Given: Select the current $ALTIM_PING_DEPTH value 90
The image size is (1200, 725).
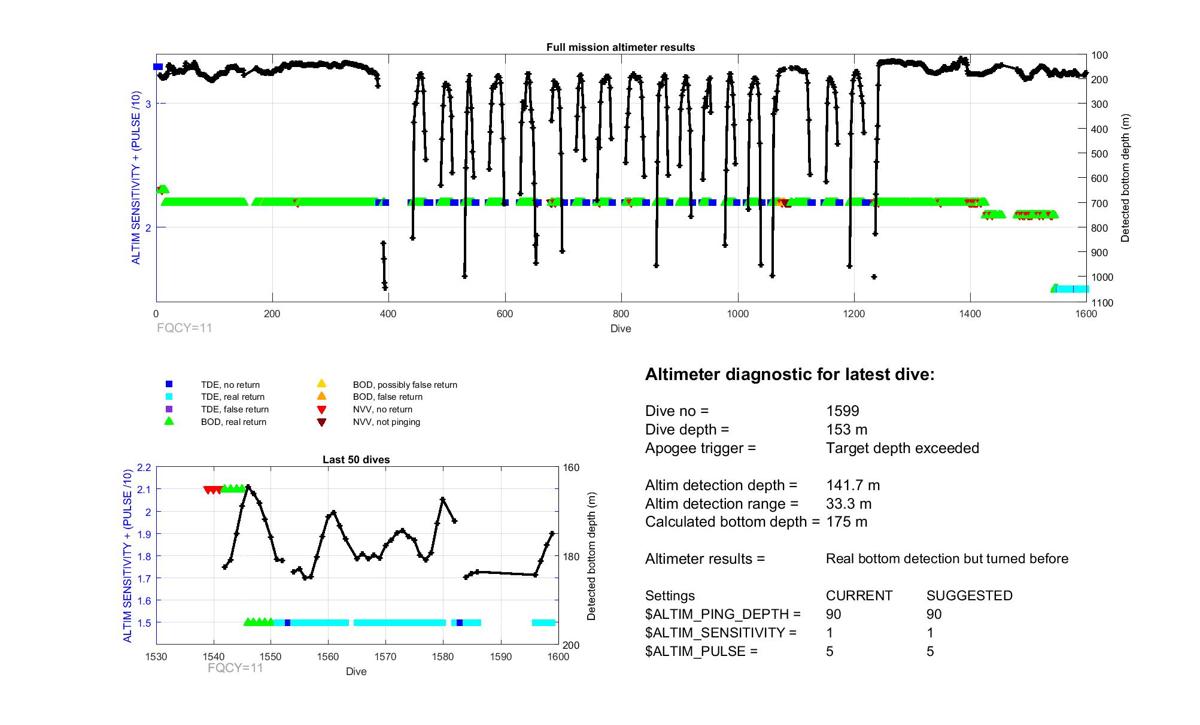Looking at the screenshot, I should coord(835,614).
